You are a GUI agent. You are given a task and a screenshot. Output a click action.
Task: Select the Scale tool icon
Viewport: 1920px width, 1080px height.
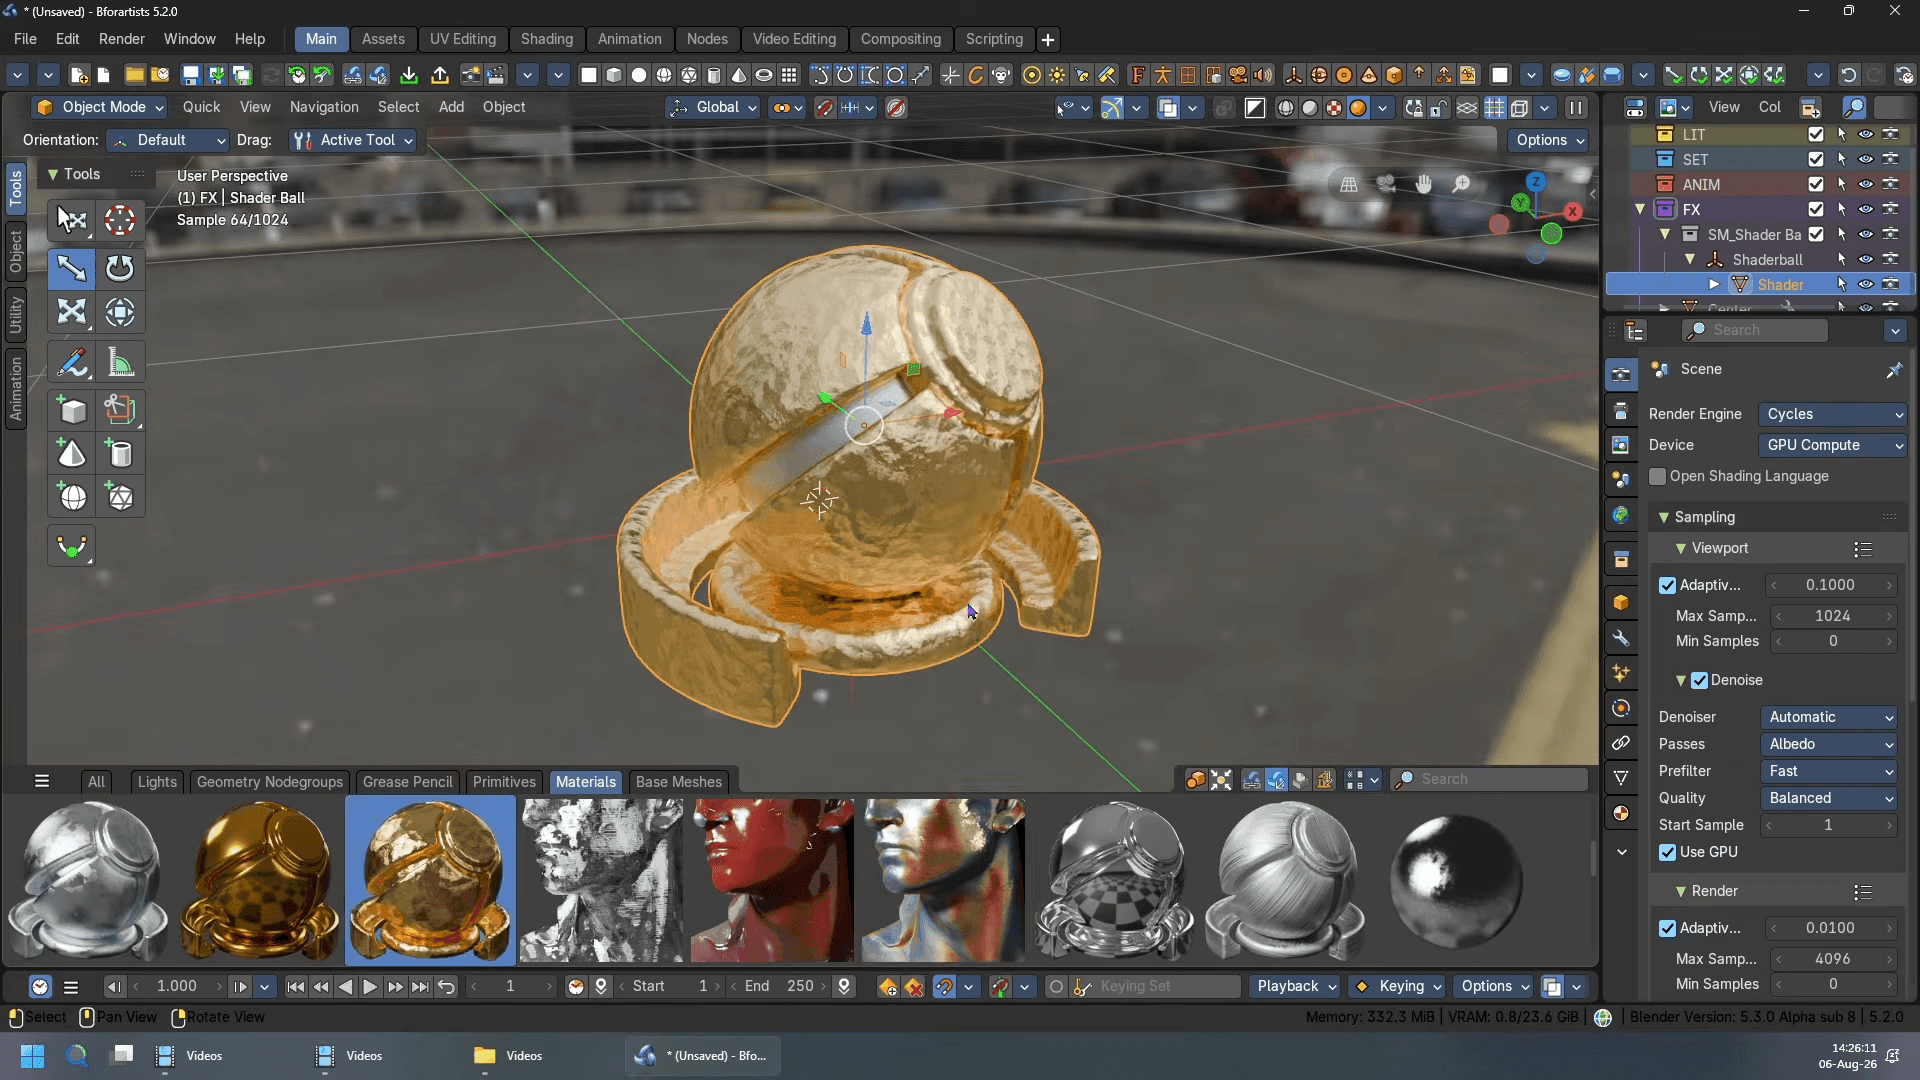coord(72,312)
